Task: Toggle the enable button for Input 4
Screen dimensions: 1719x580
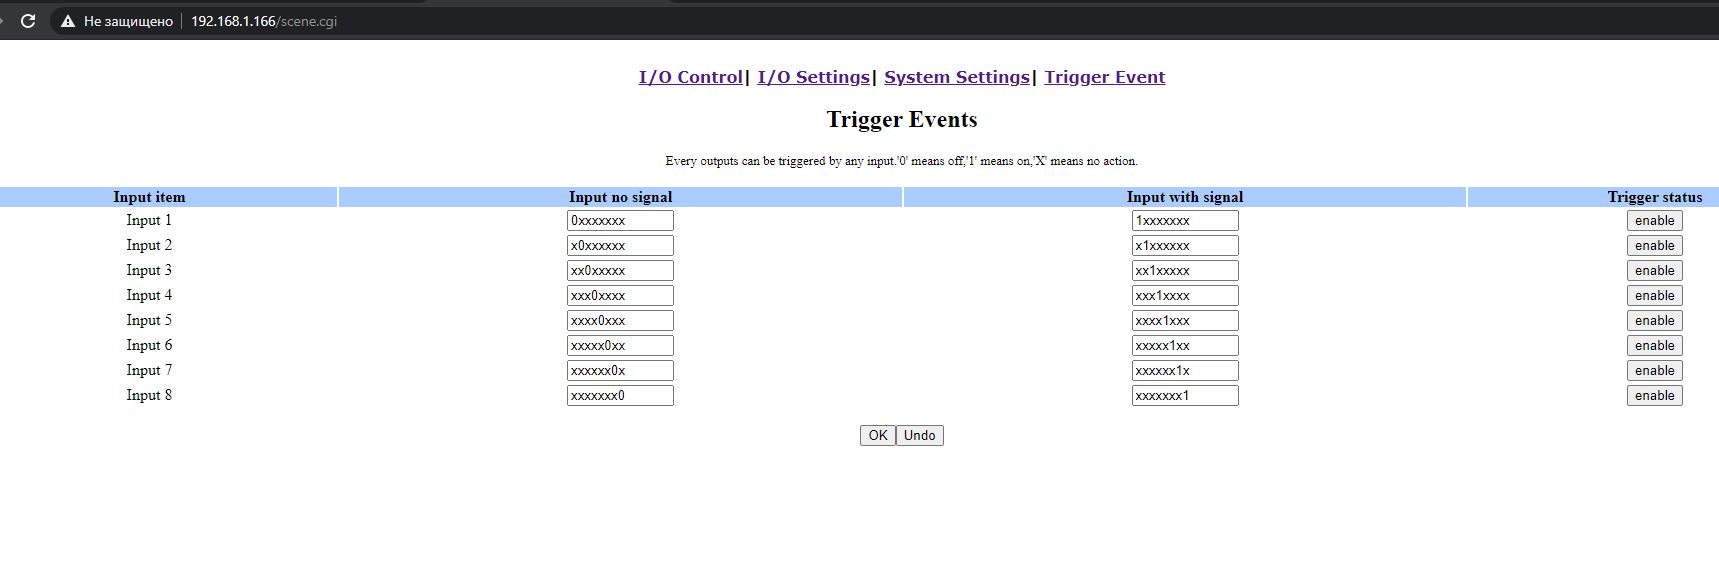Action: (1654, 295)
